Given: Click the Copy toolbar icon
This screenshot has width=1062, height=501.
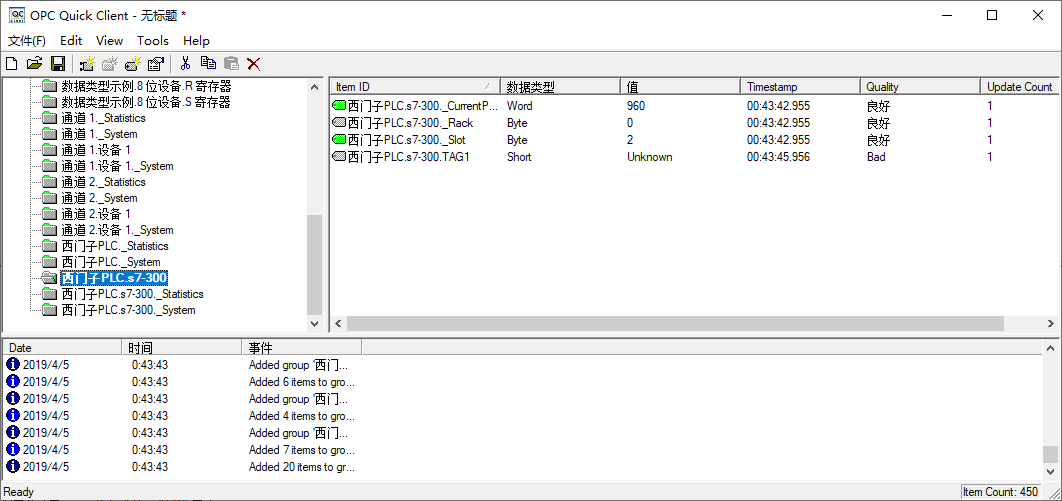Looking at the screenshot, I should coord(208,64).
